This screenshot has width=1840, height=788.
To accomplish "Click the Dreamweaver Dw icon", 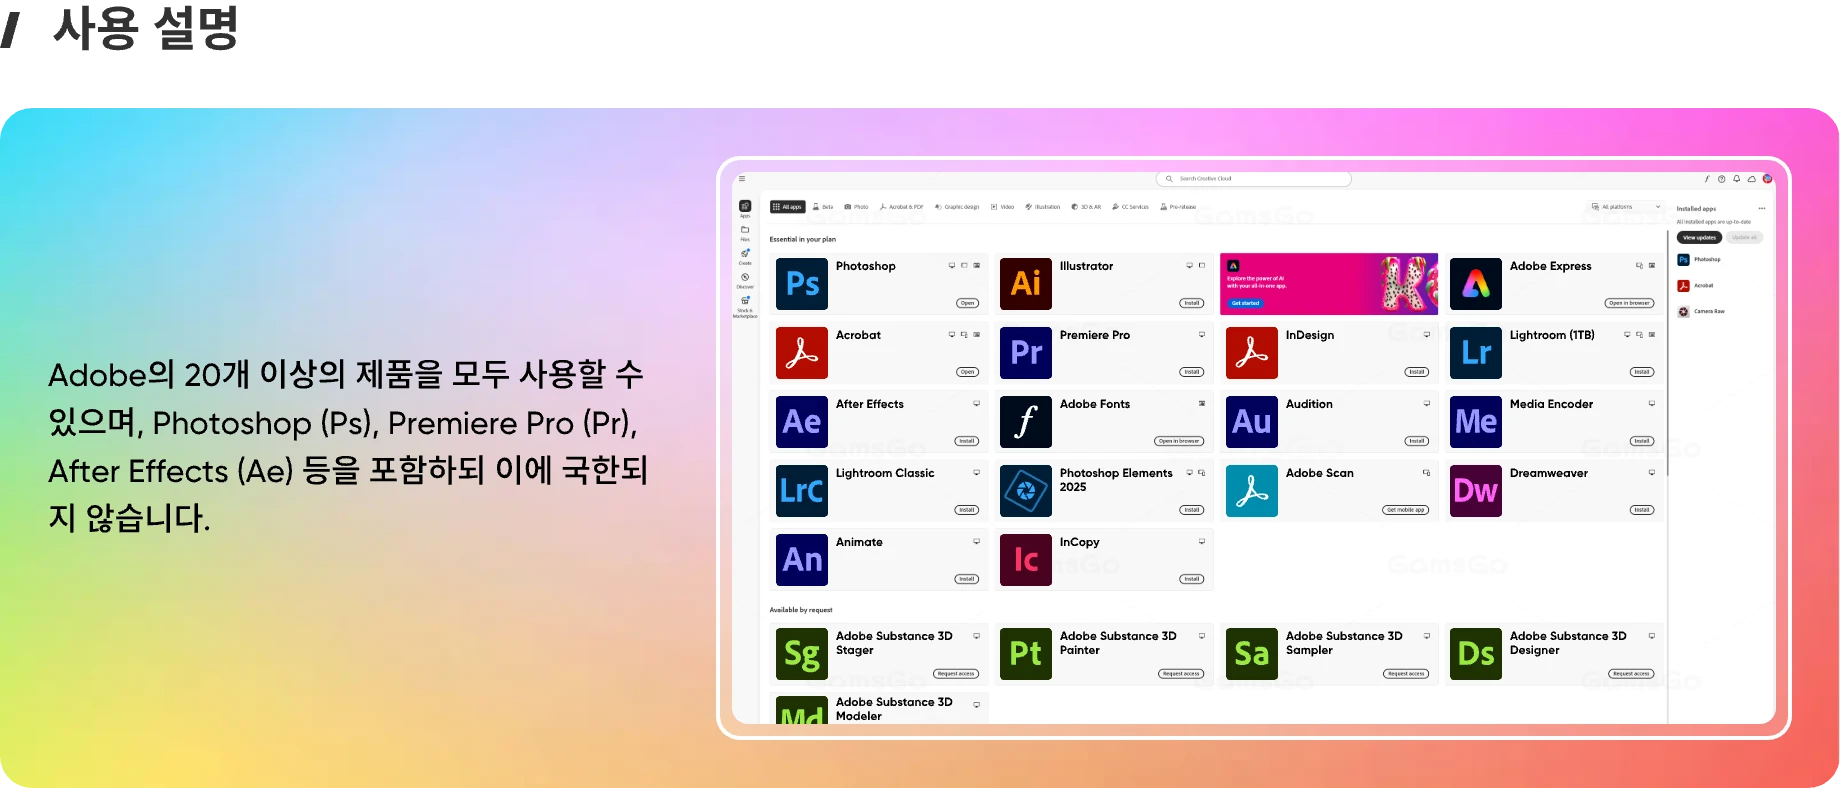I will pyautogui.click(x=1476, y=491).
